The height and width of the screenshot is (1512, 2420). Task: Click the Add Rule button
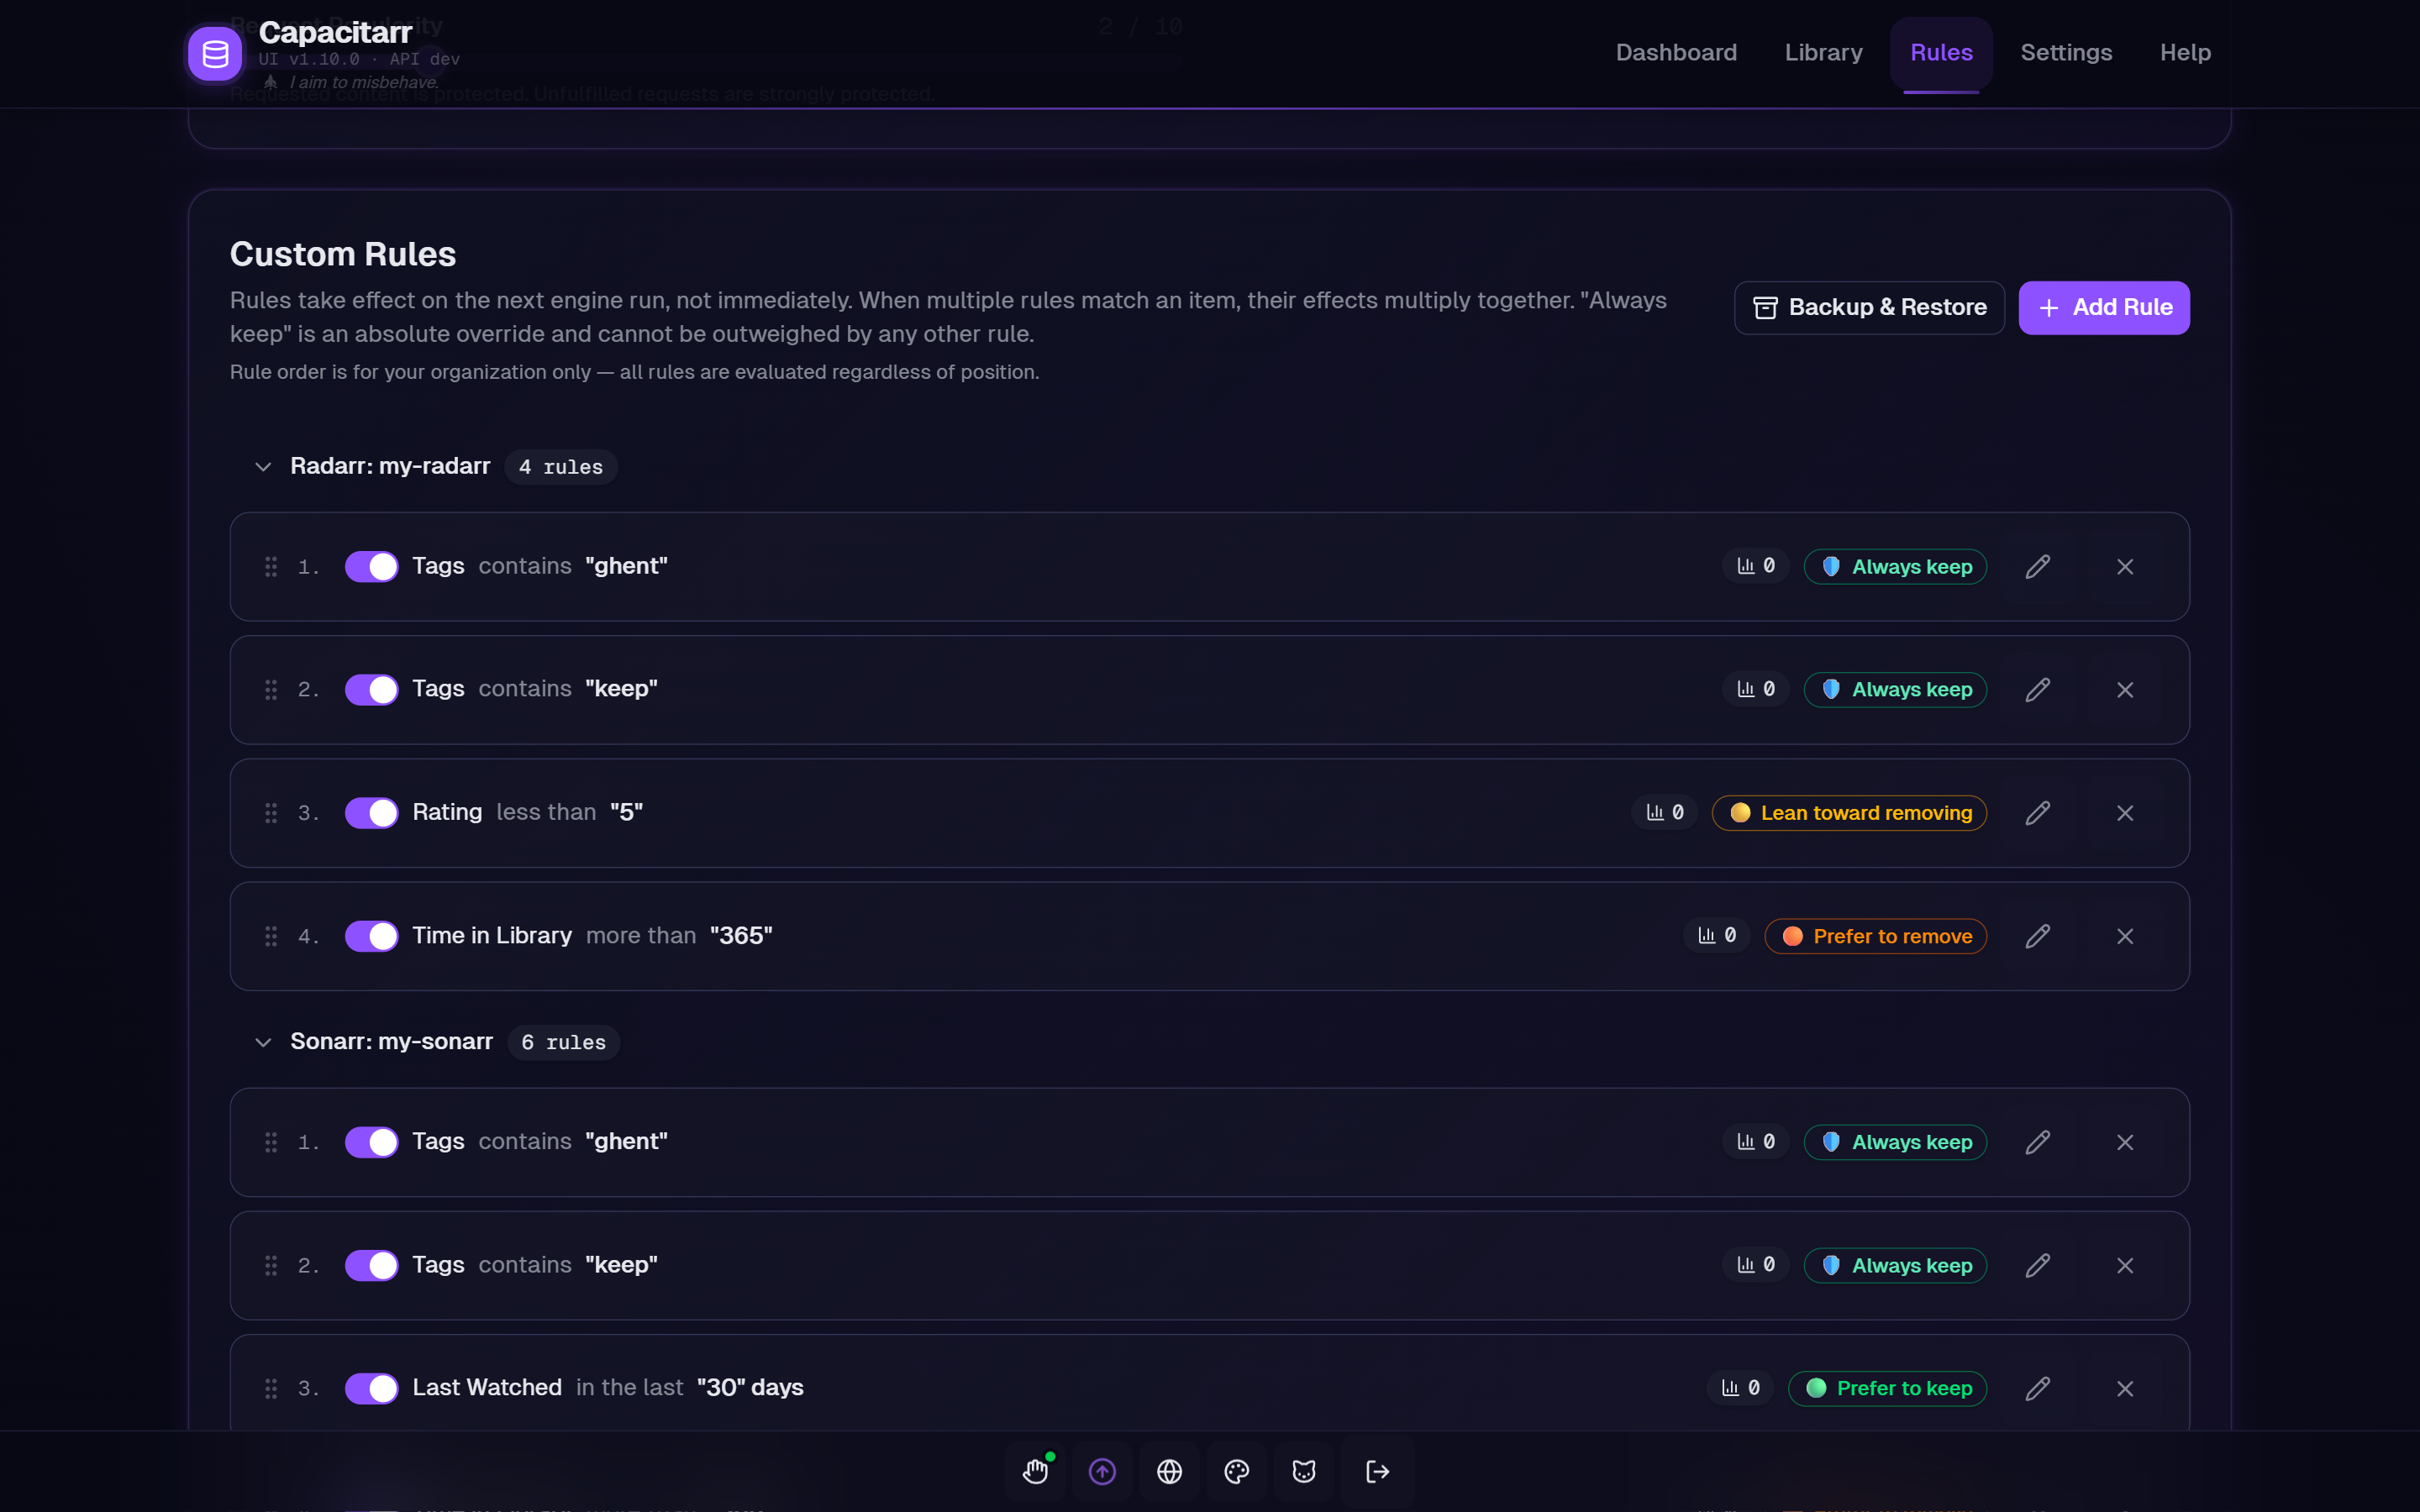click(x=2104, y=308)
